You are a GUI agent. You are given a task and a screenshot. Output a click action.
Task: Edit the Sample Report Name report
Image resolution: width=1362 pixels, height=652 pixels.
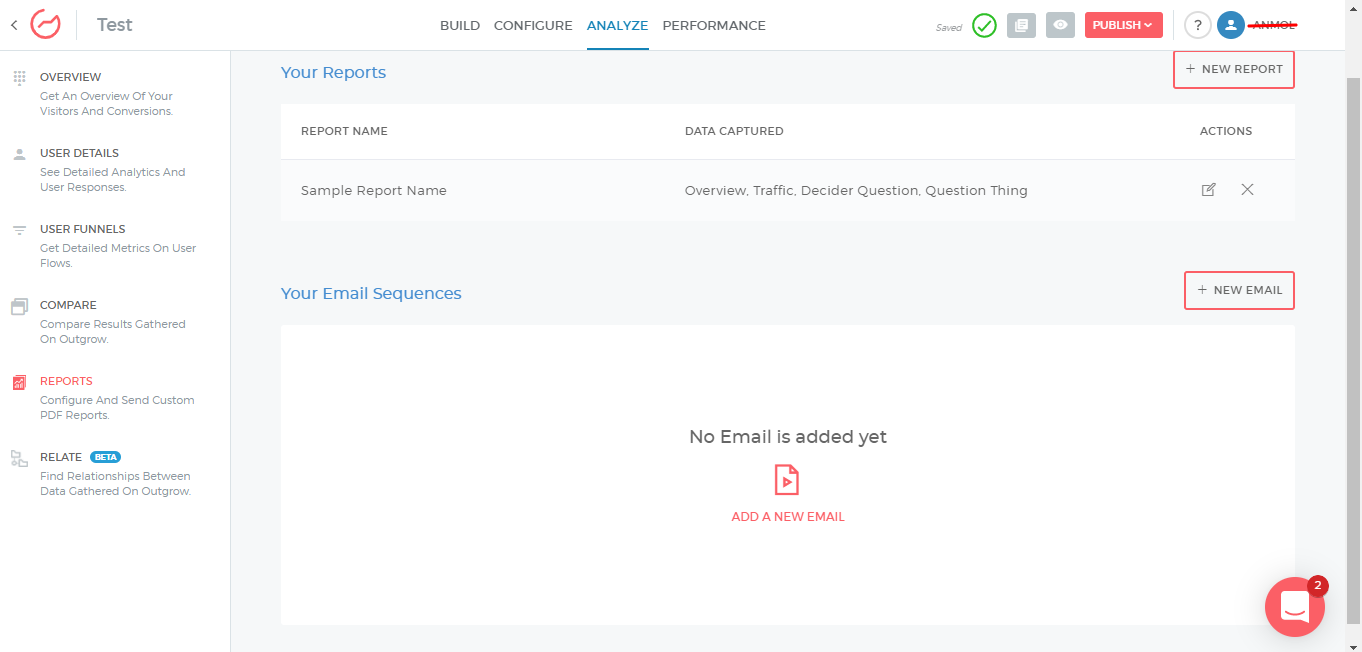[1209, 190]
